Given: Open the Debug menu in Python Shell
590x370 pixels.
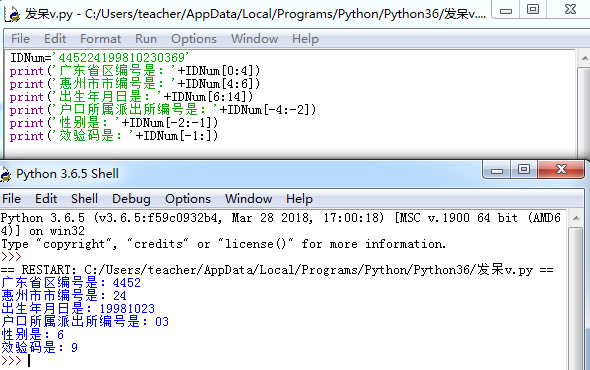Looking at the screenshot, I should [x=131, y=199].
